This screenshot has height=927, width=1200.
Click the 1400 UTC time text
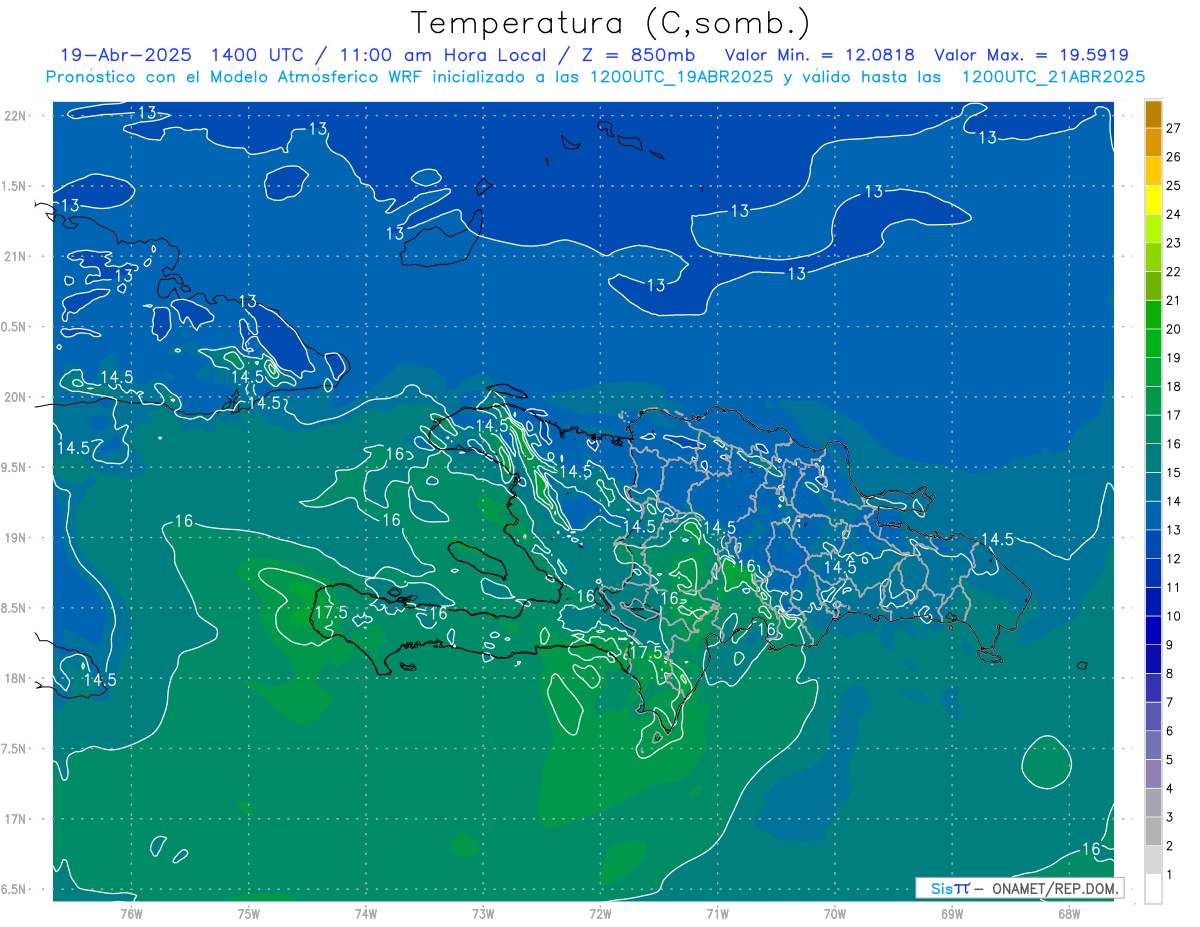pos(262,55)
